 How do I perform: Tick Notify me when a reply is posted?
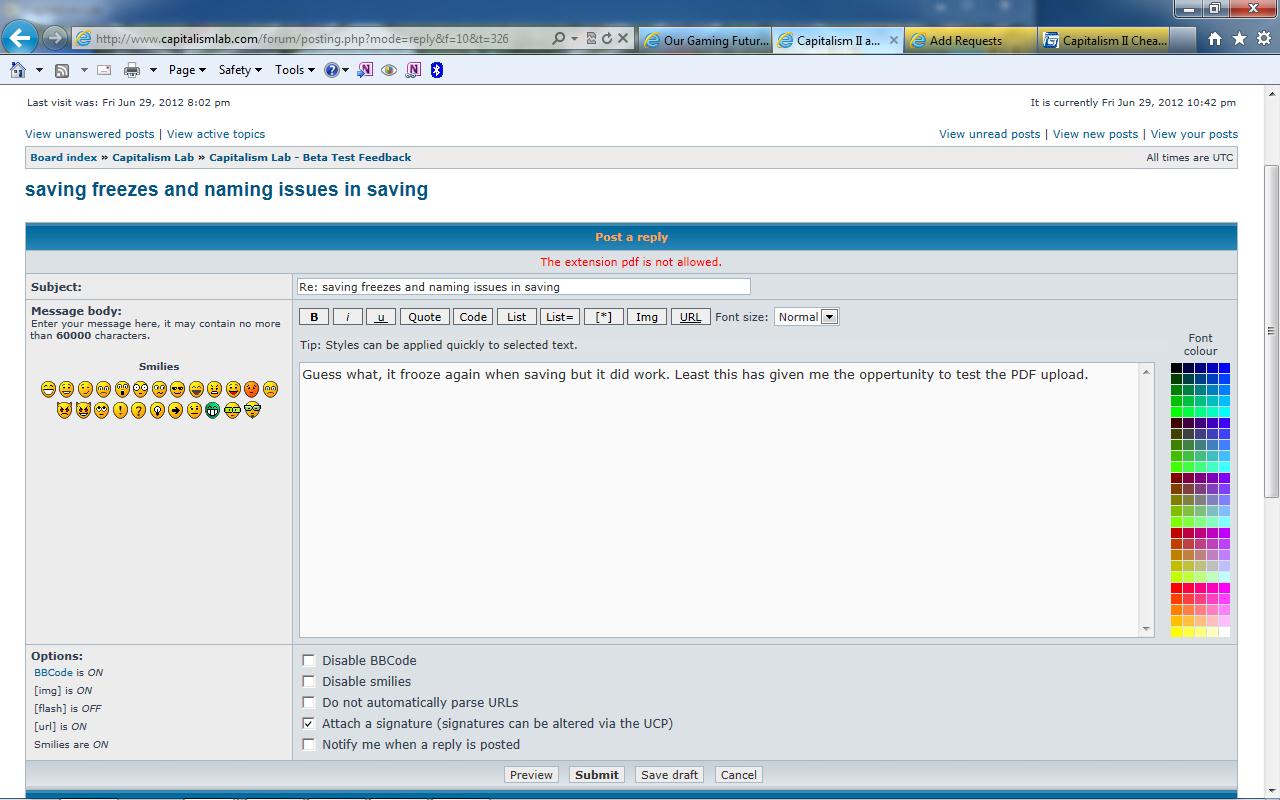309,744
